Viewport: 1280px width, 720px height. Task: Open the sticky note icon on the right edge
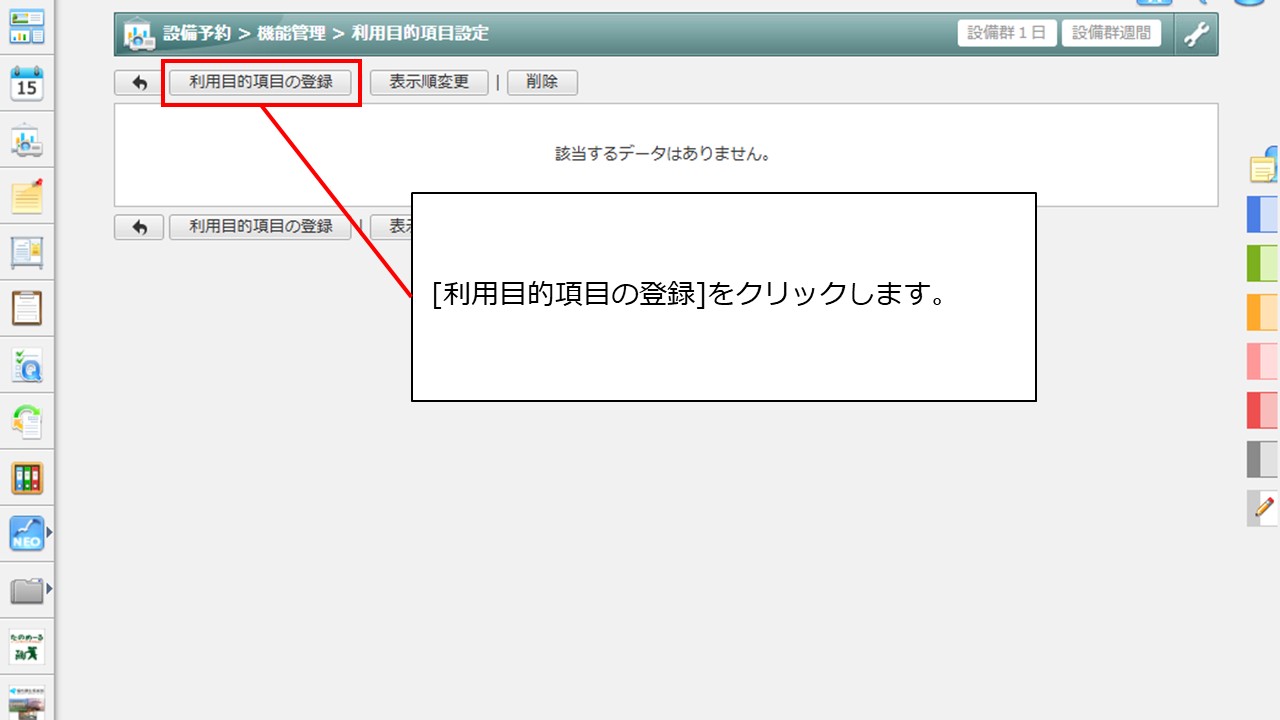1265,165
